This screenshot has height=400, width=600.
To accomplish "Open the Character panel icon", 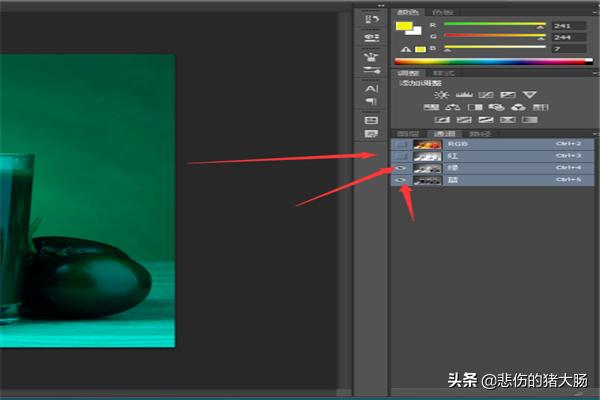I will point(371,88).
